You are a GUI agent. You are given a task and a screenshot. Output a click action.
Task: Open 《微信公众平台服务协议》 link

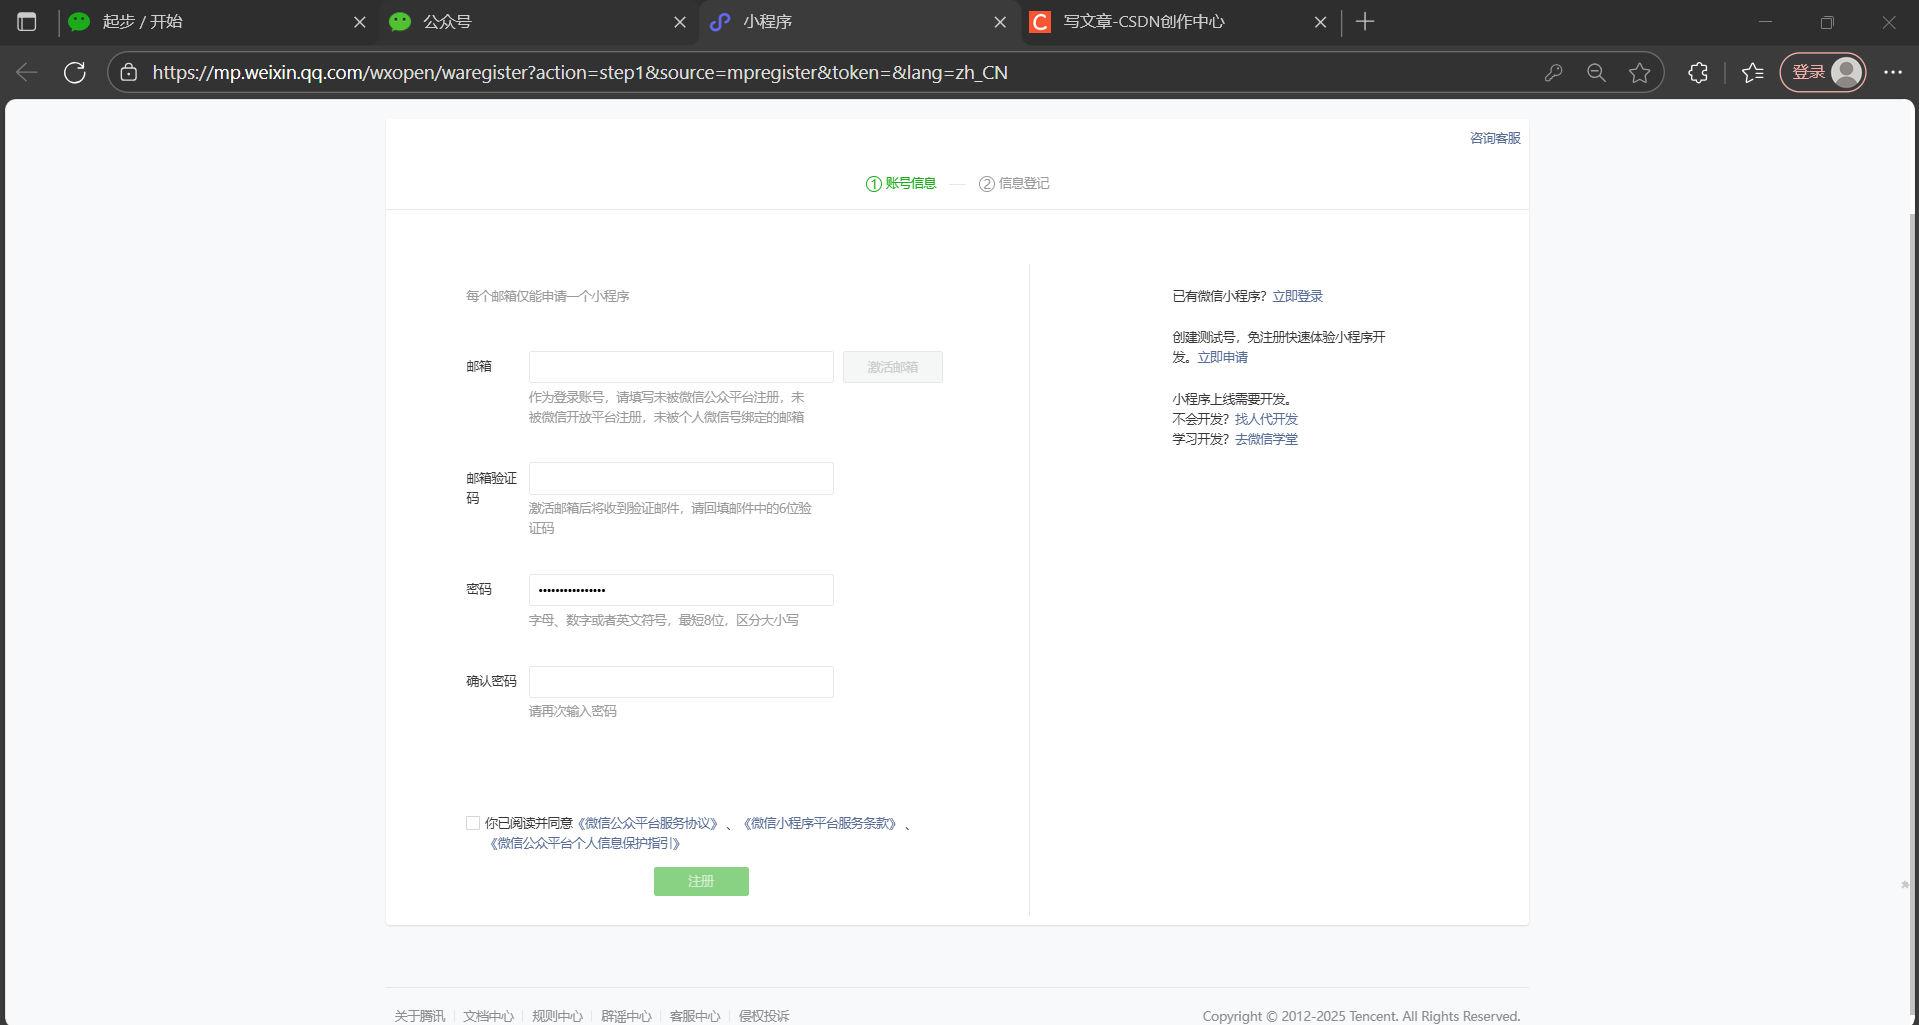tap(648, 823)
